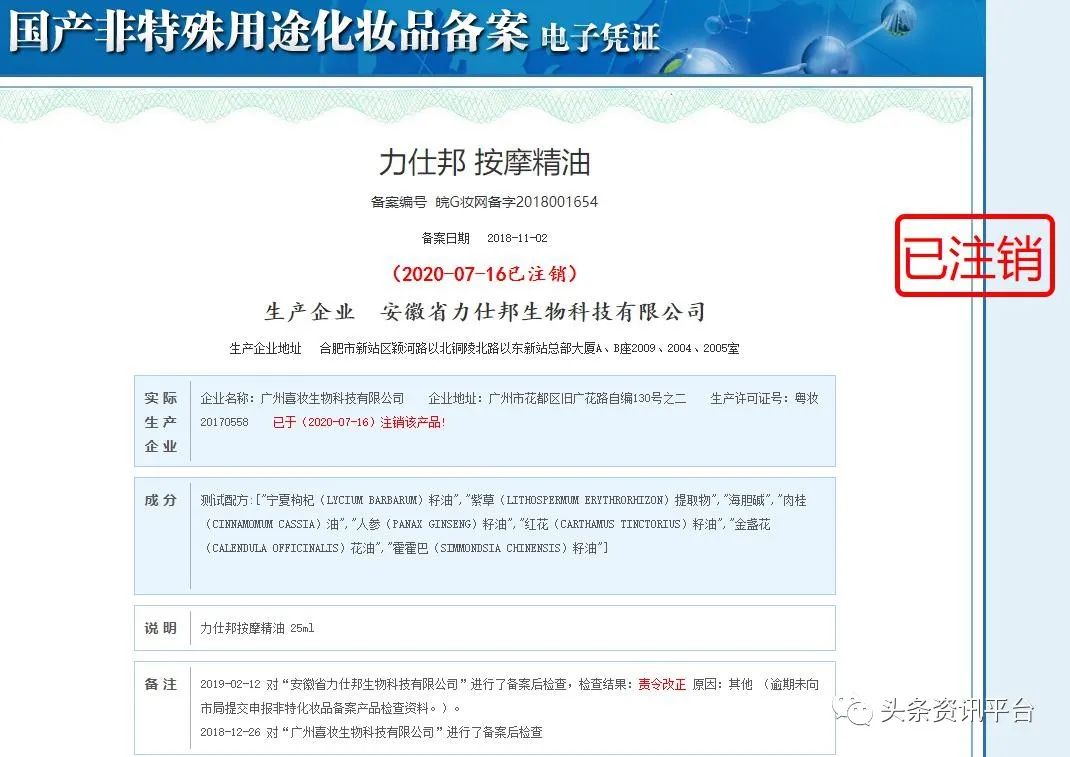This screenshot has height=757, width=1070.
Task: Select ingredient 红花 (CARTHAMUS TINCTORIUS) 籽油
Action: coord(619,524)
